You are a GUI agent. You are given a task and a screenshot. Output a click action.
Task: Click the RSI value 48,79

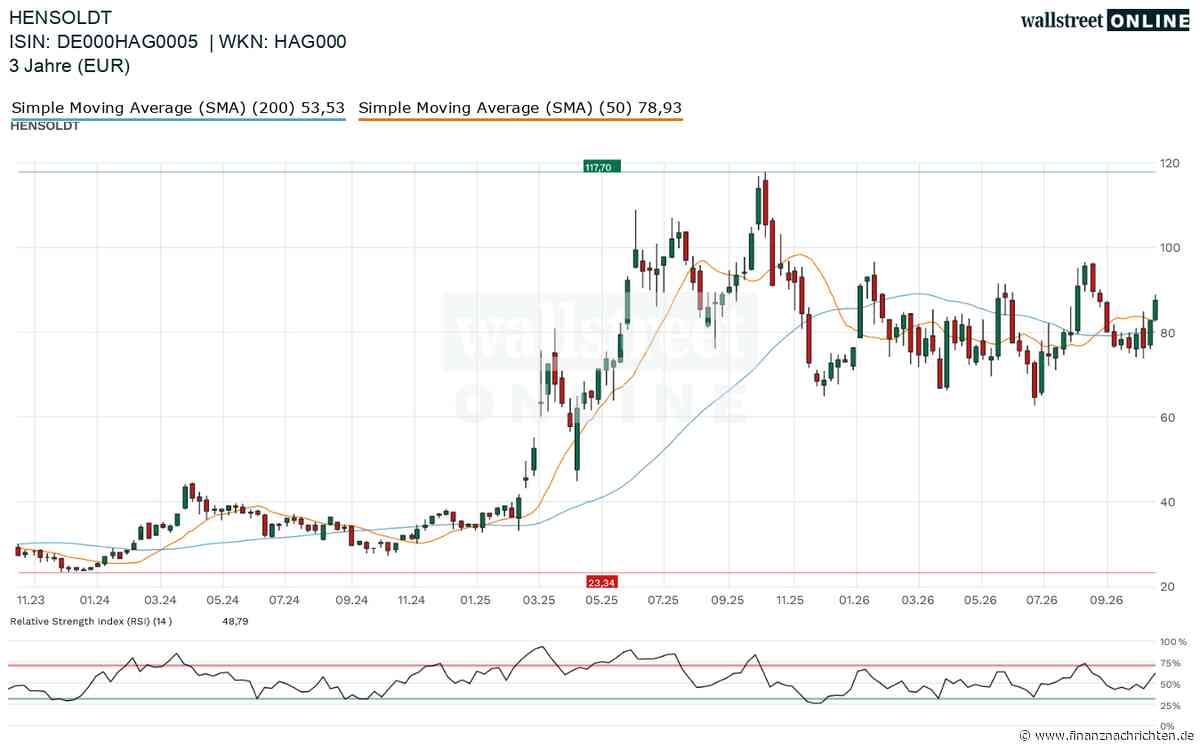click(x=234, y=621)
